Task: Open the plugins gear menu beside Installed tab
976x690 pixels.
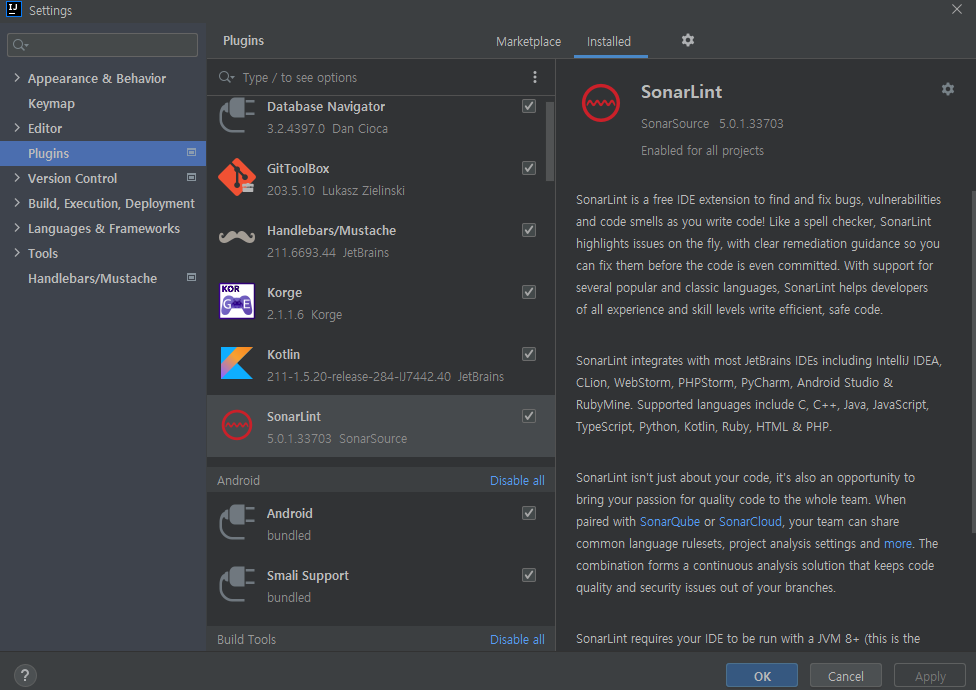Action: (687, 40)
